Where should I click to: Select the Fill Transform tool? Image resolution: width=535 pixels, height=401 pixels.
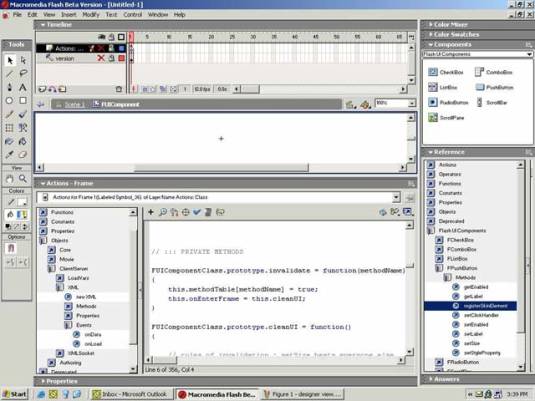[23, 128]
